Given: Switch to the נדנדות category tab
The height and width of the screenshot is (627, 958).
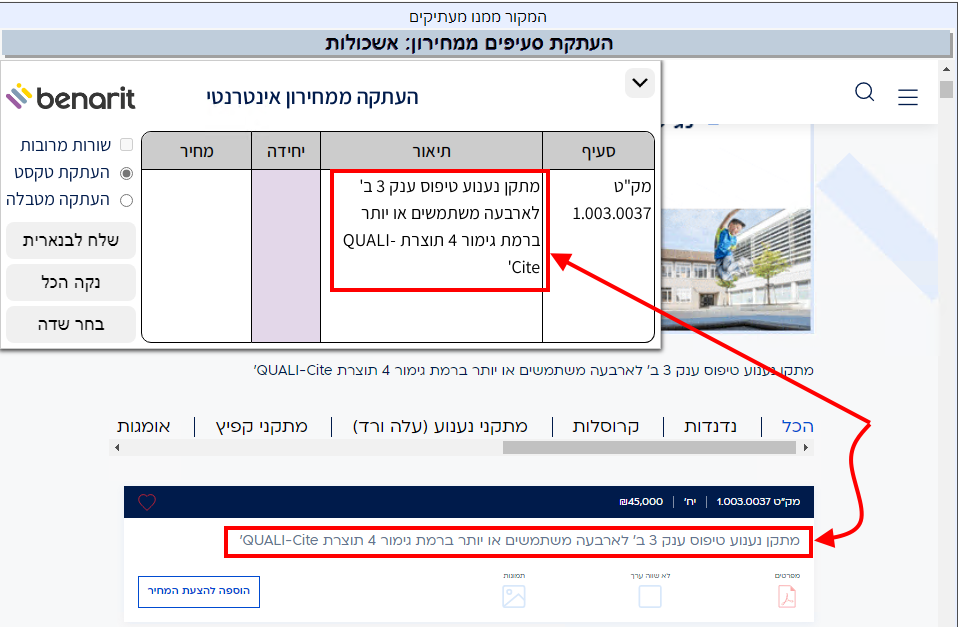Looking at the screenshot, I should [x=710, y=426].
